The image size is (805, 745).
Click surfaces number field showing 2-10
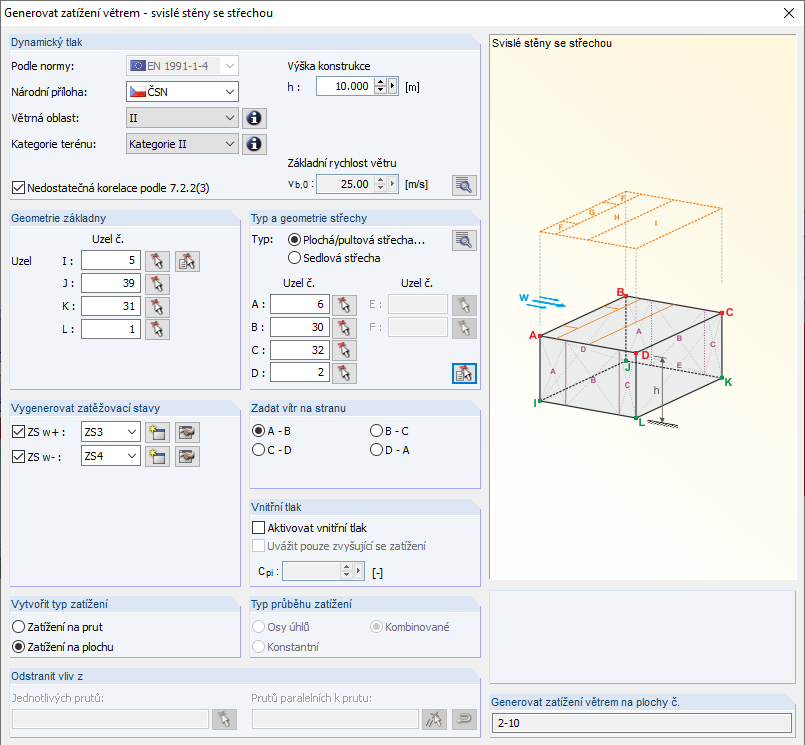click(x=642, y=723)
